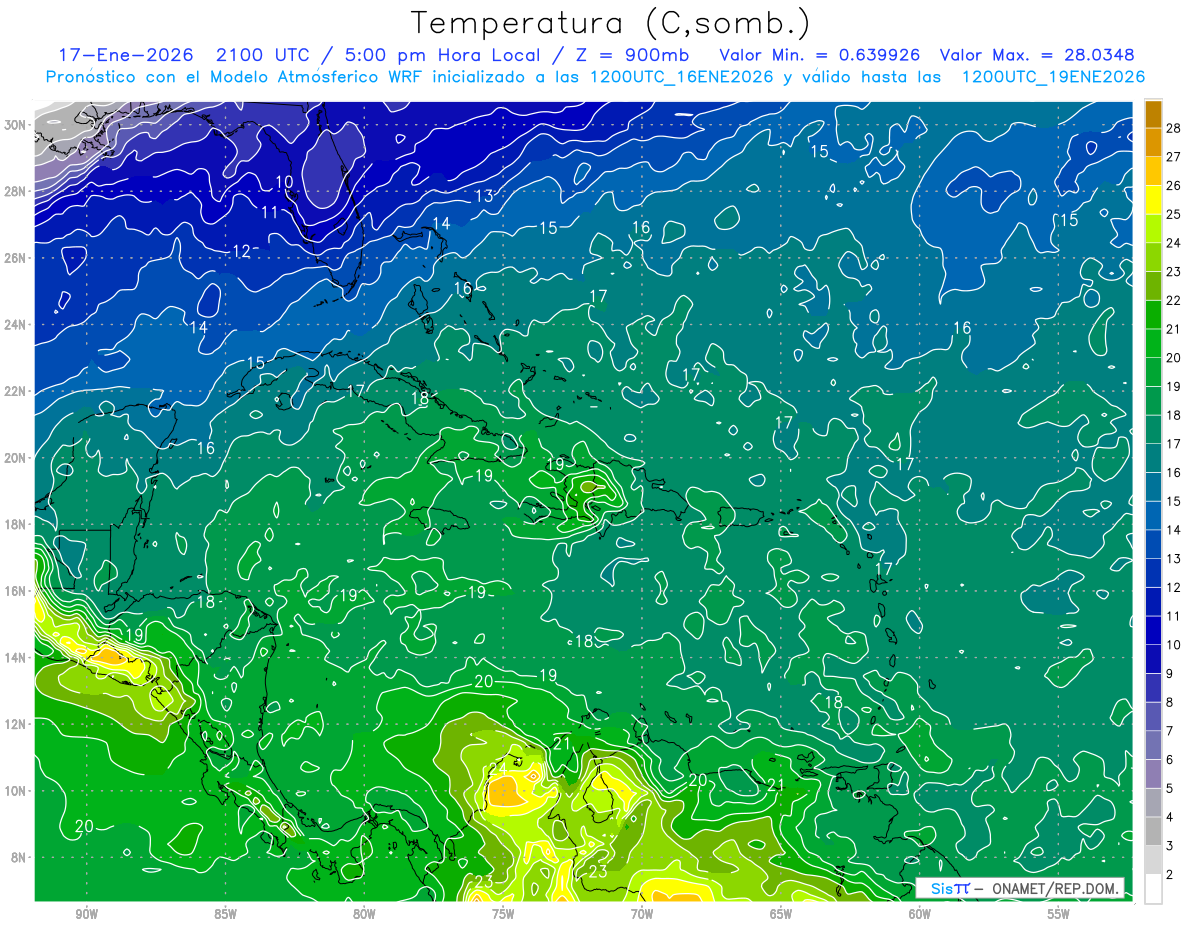This screenshot has height=927, width=1200.
Task: Click the contour label 12 on the map
Action: coord(241,252)
